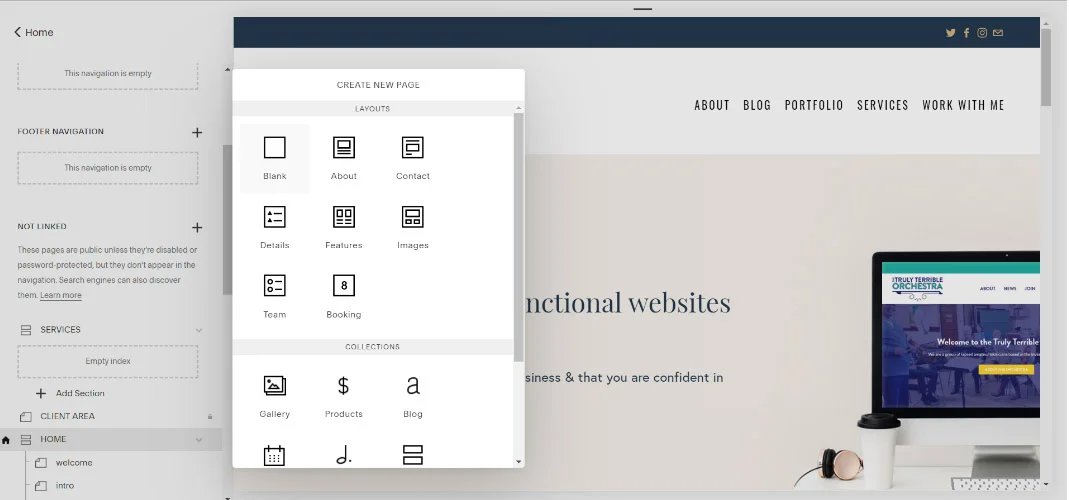Open the Facebook social link
Image resolution: width=1069 pixels, height=500 pixels.
[x=966, y=33]
